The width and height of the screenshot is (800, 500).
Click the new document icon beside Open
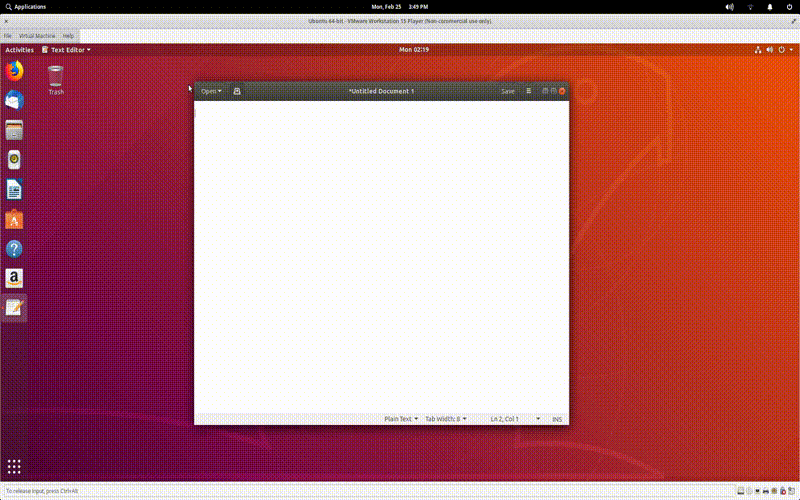pyautogui.click(x=237, y=91)
